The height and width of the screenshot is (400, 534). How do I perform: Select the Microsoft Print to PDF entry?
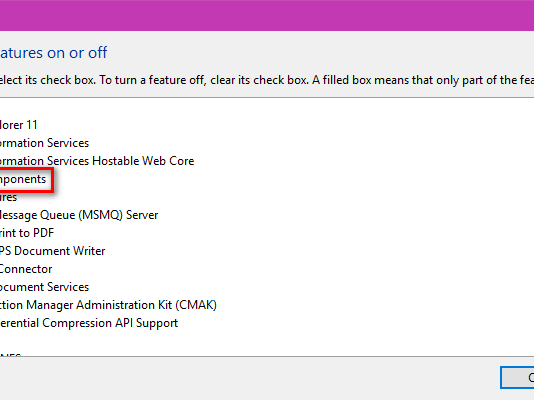point(27,233)
